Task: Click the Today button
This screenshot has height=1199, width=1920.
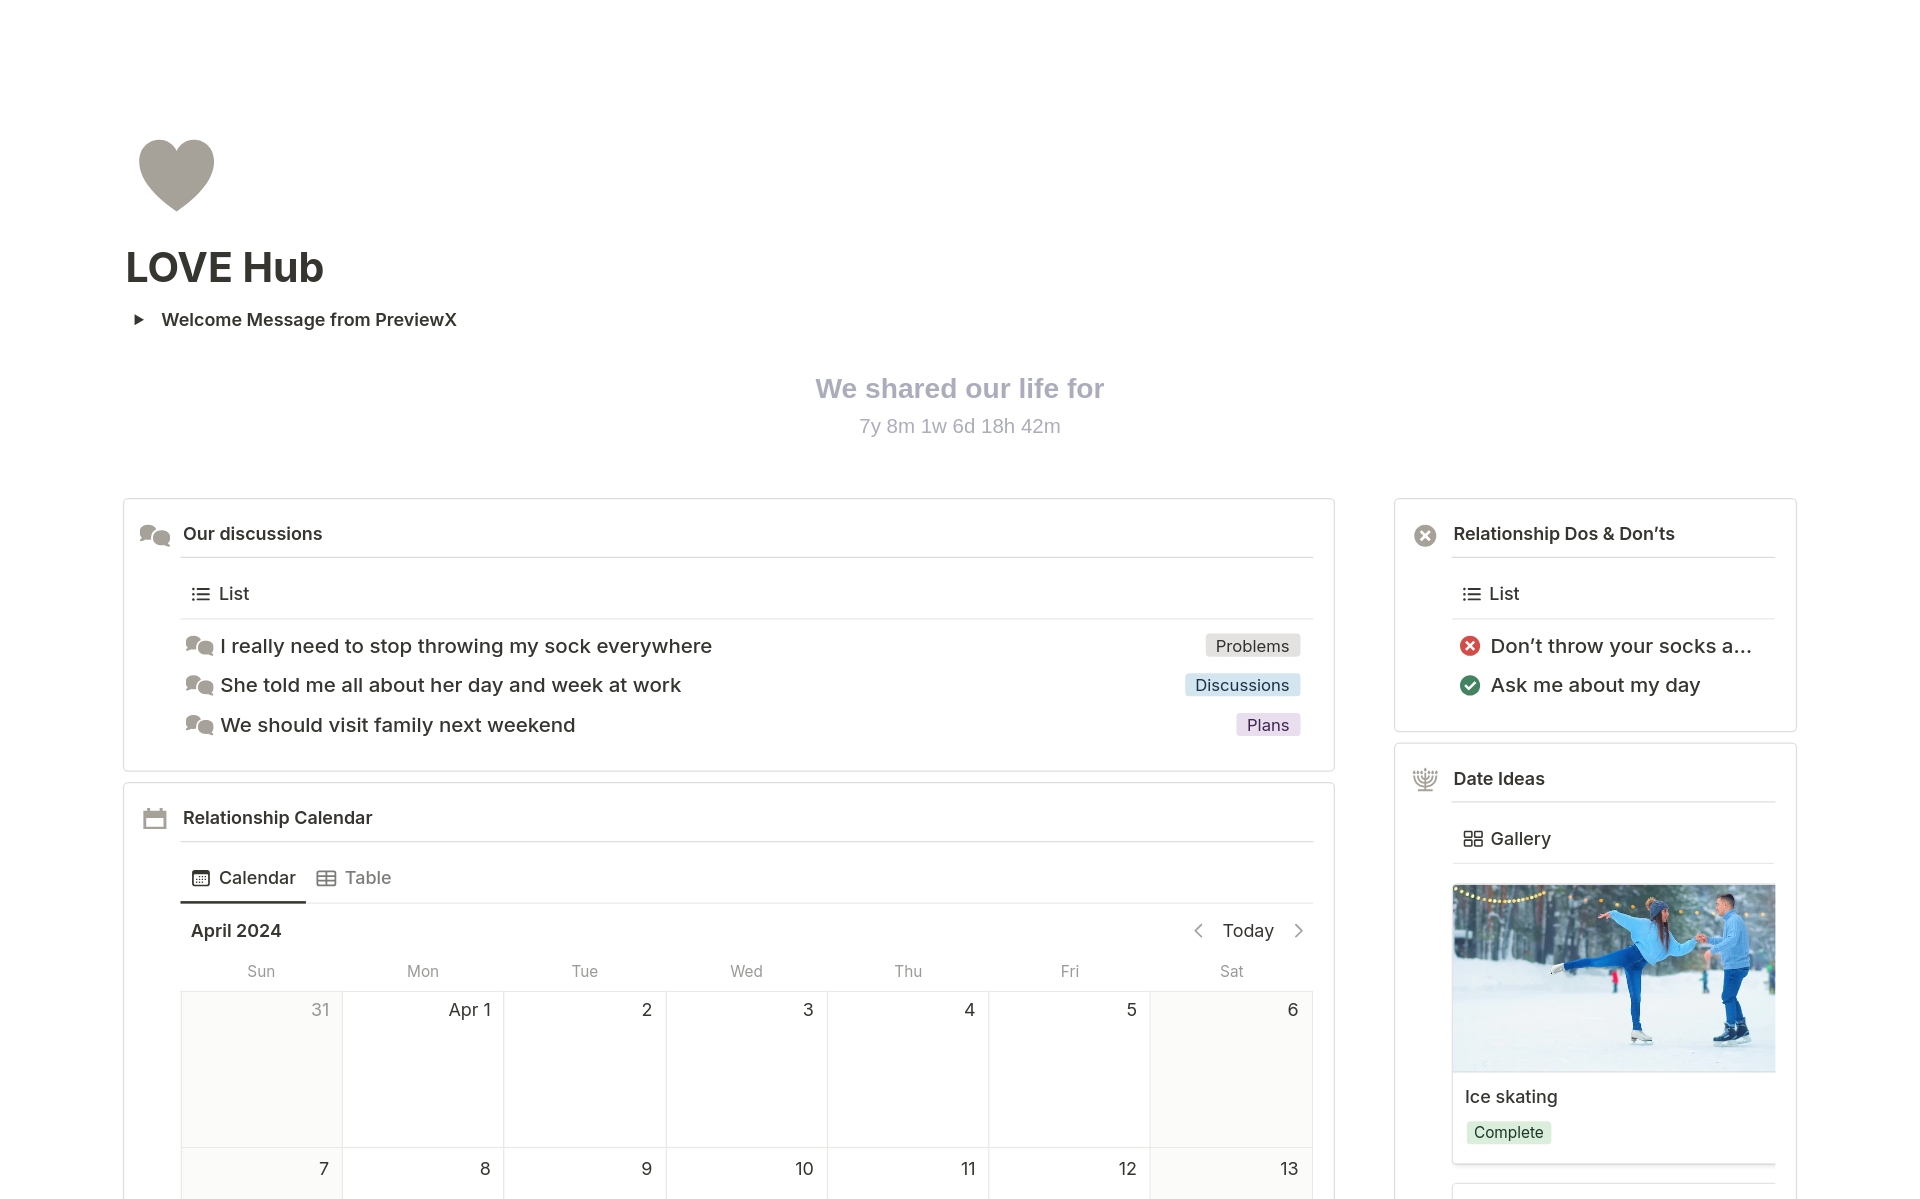Action: [x=1247, y=931]
